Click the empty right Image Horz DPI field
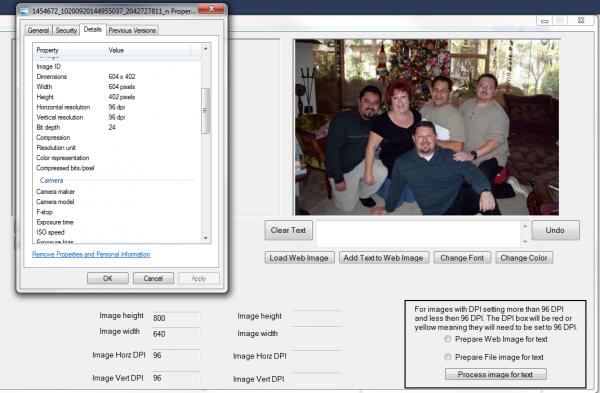This screenshot has width=600, height=393. tap(317, 356)
